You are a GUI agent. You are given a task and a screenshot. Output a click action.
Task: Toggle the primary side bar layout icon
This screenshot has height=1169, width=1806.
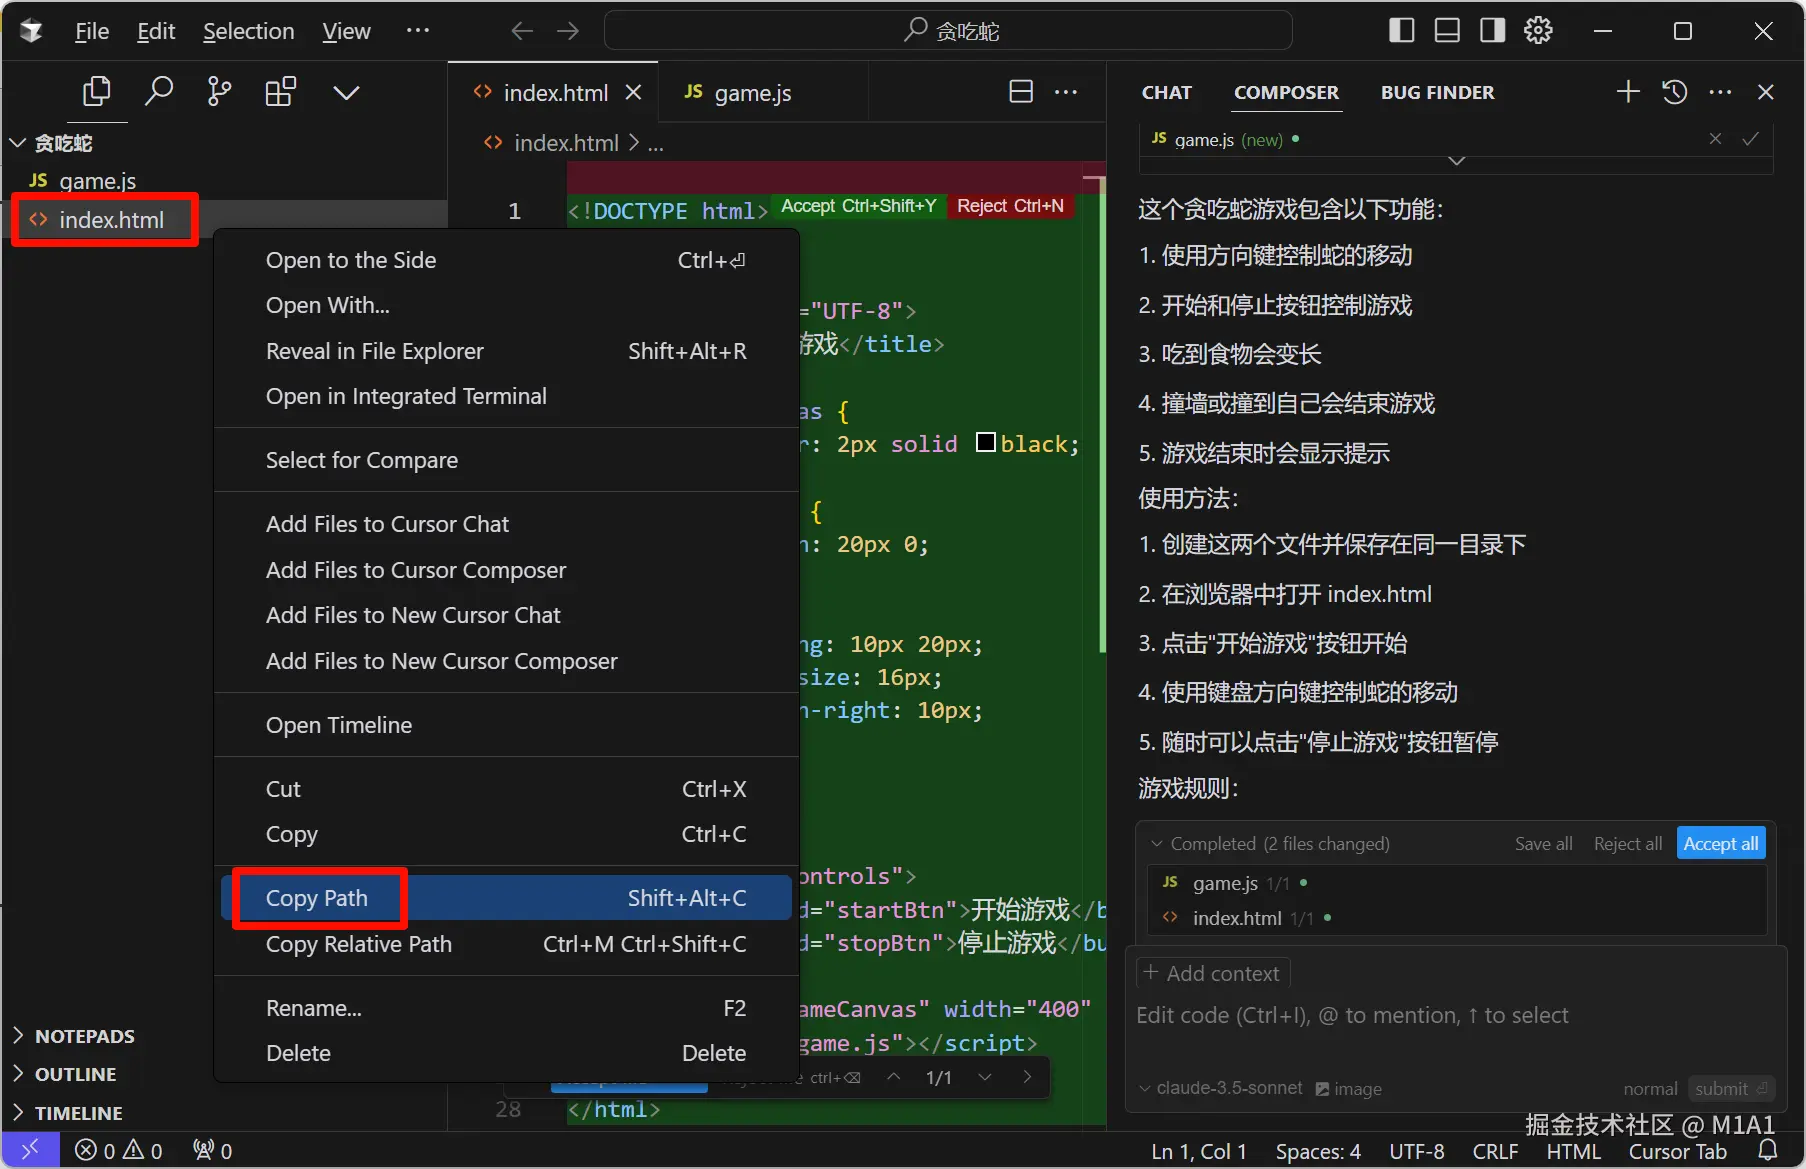tap(1402, 31)
